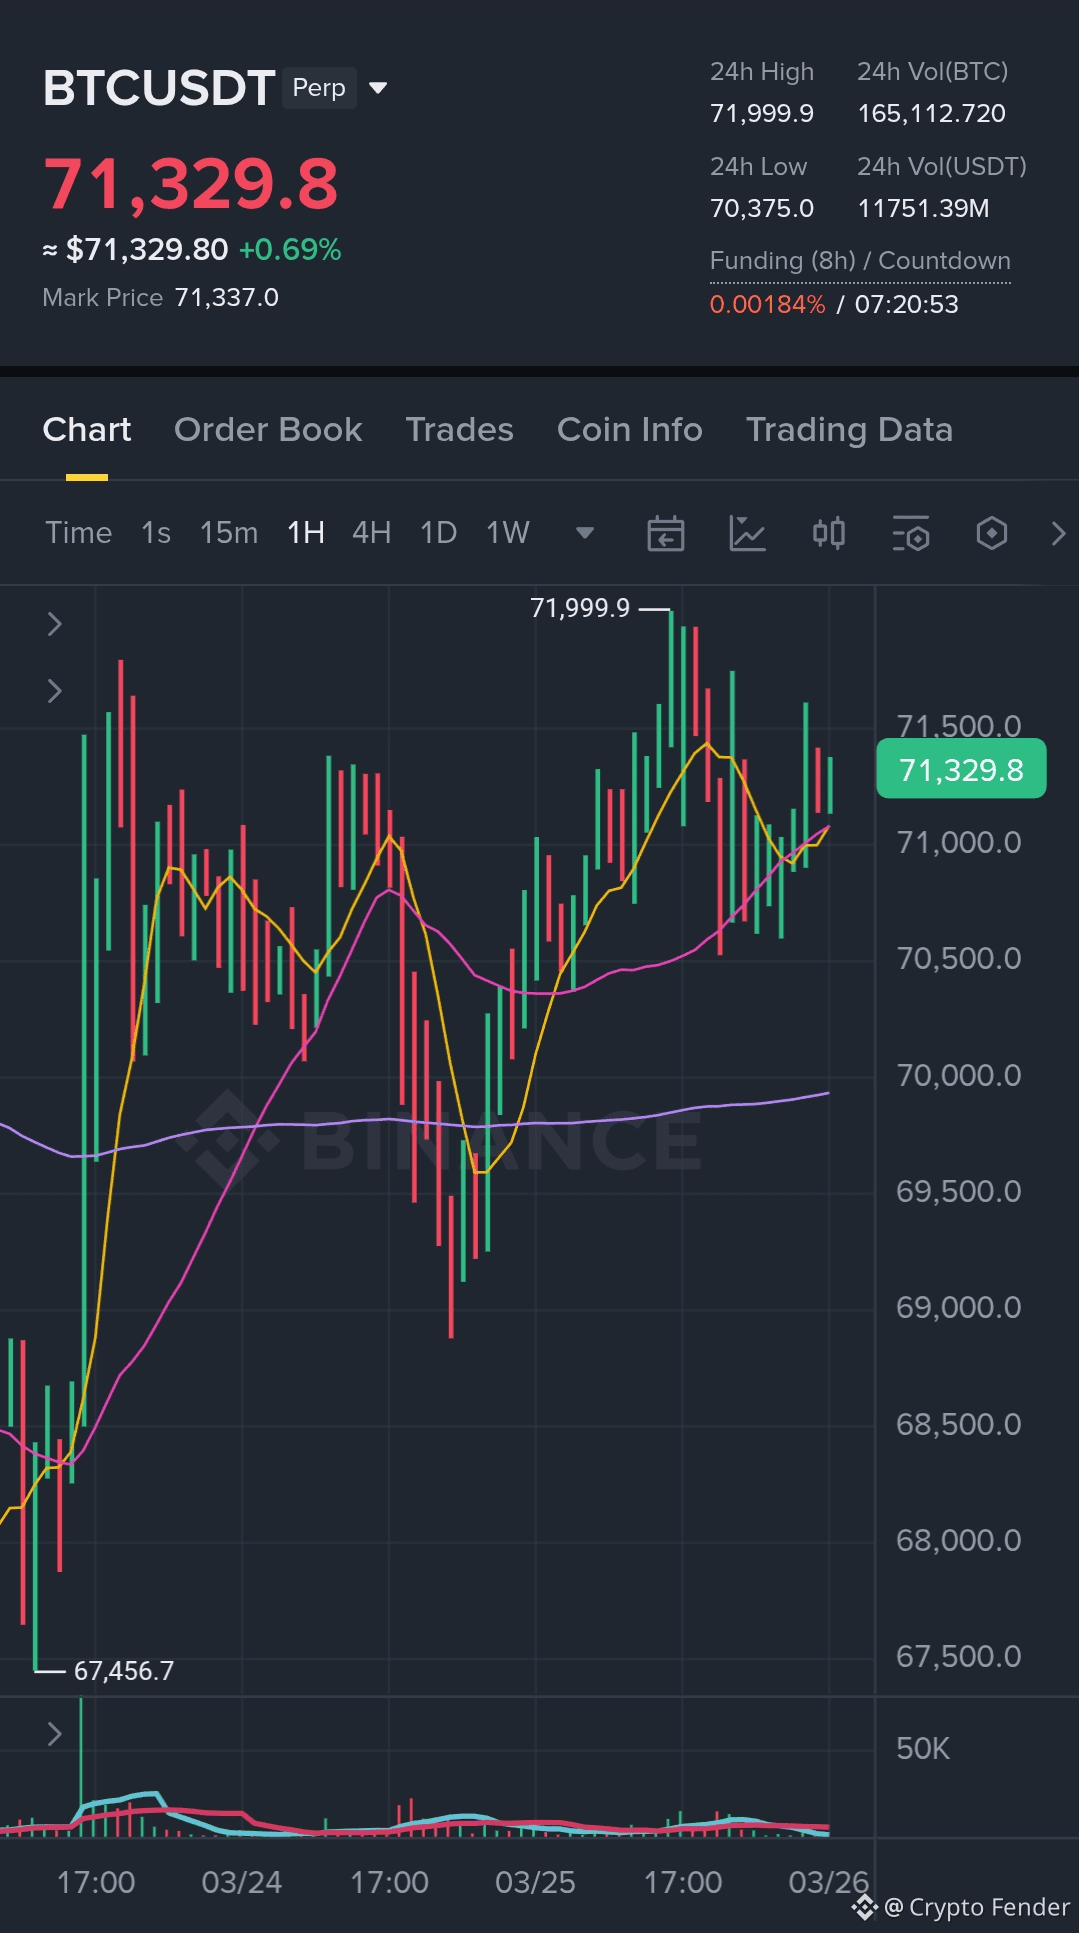Tap the large red last price 71,329.8
The width and height of the screenshot is (1079, 1933).
(x=191, y=185)
